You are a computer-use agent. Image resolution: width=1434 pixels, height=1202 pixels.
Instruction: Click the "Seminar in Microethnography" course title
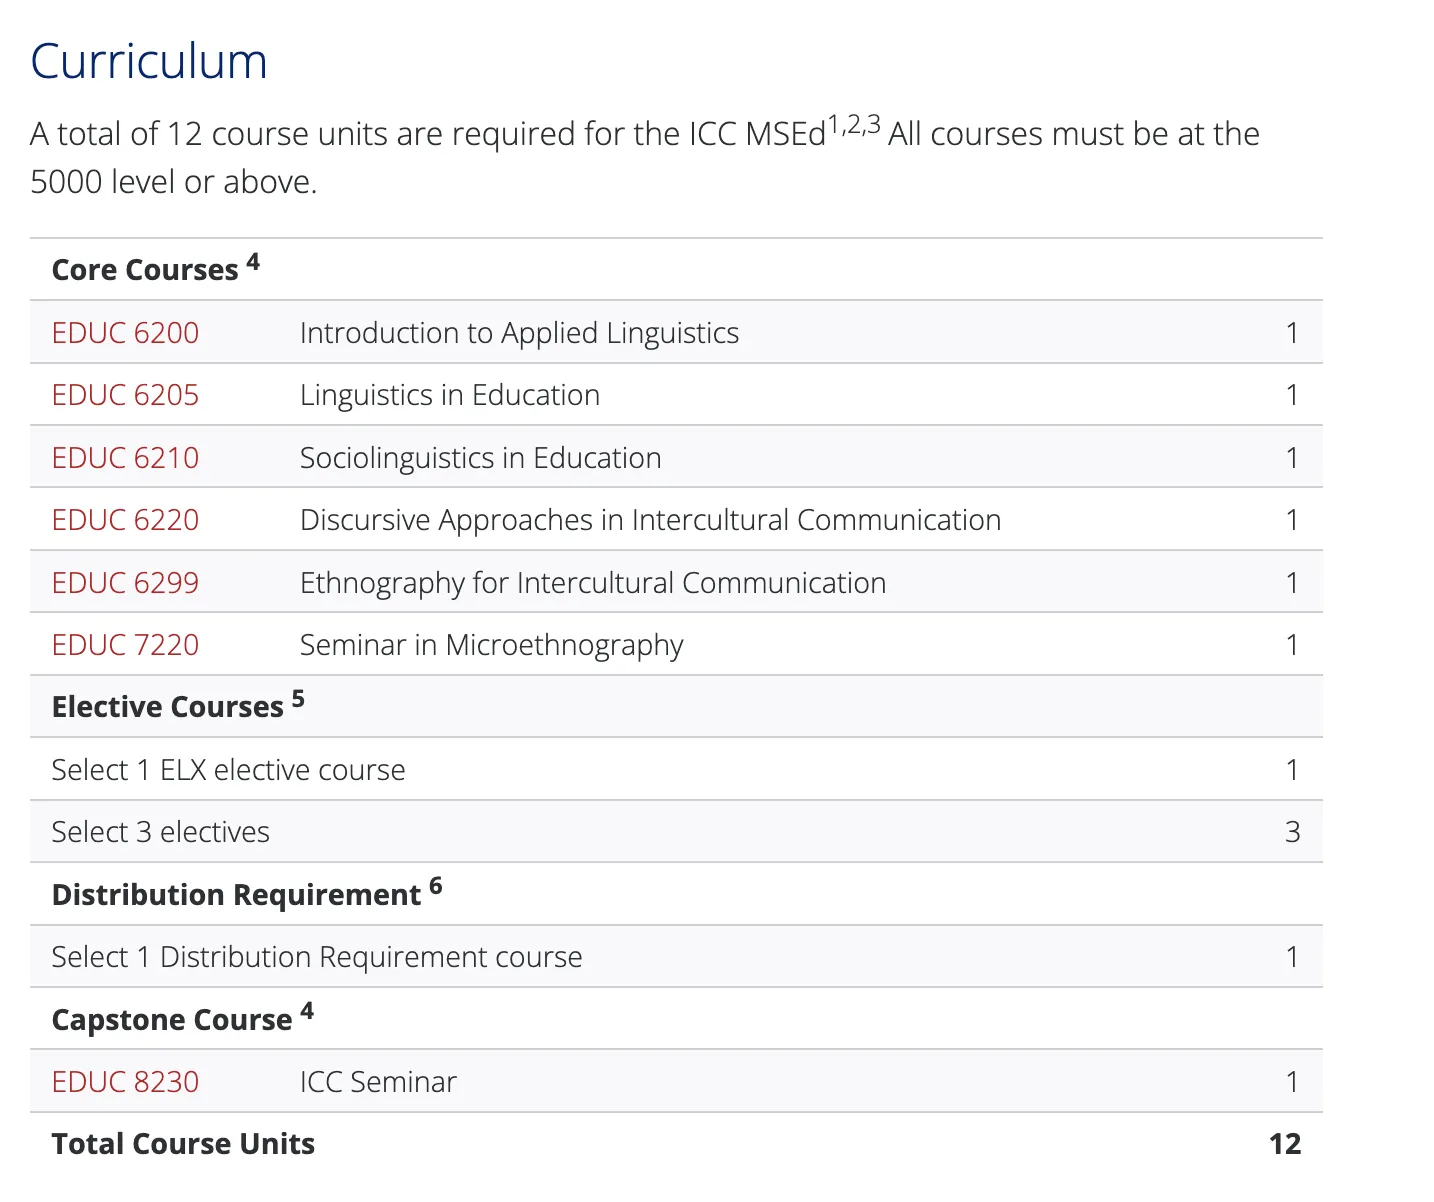click(491, 645)
